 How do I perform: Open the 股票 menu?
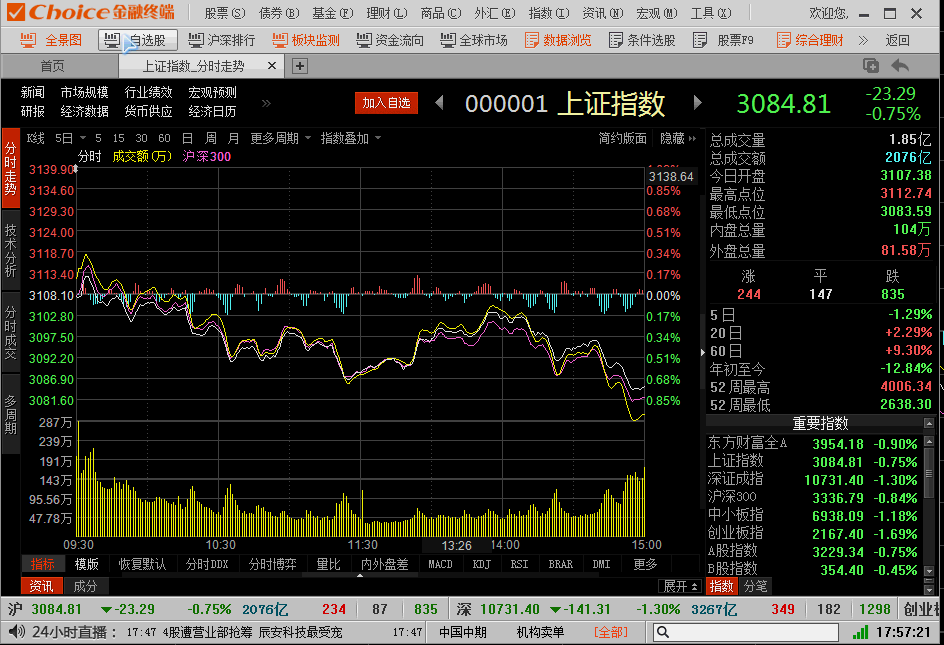tap(224, 13)
